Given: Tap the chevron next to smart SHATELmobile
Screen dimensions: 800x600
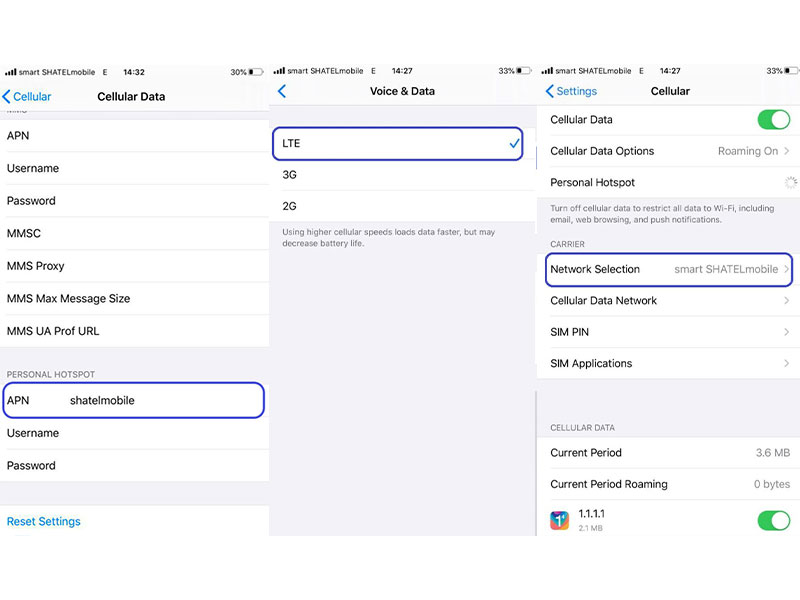Looking at the screenshot, I should 786,269.
